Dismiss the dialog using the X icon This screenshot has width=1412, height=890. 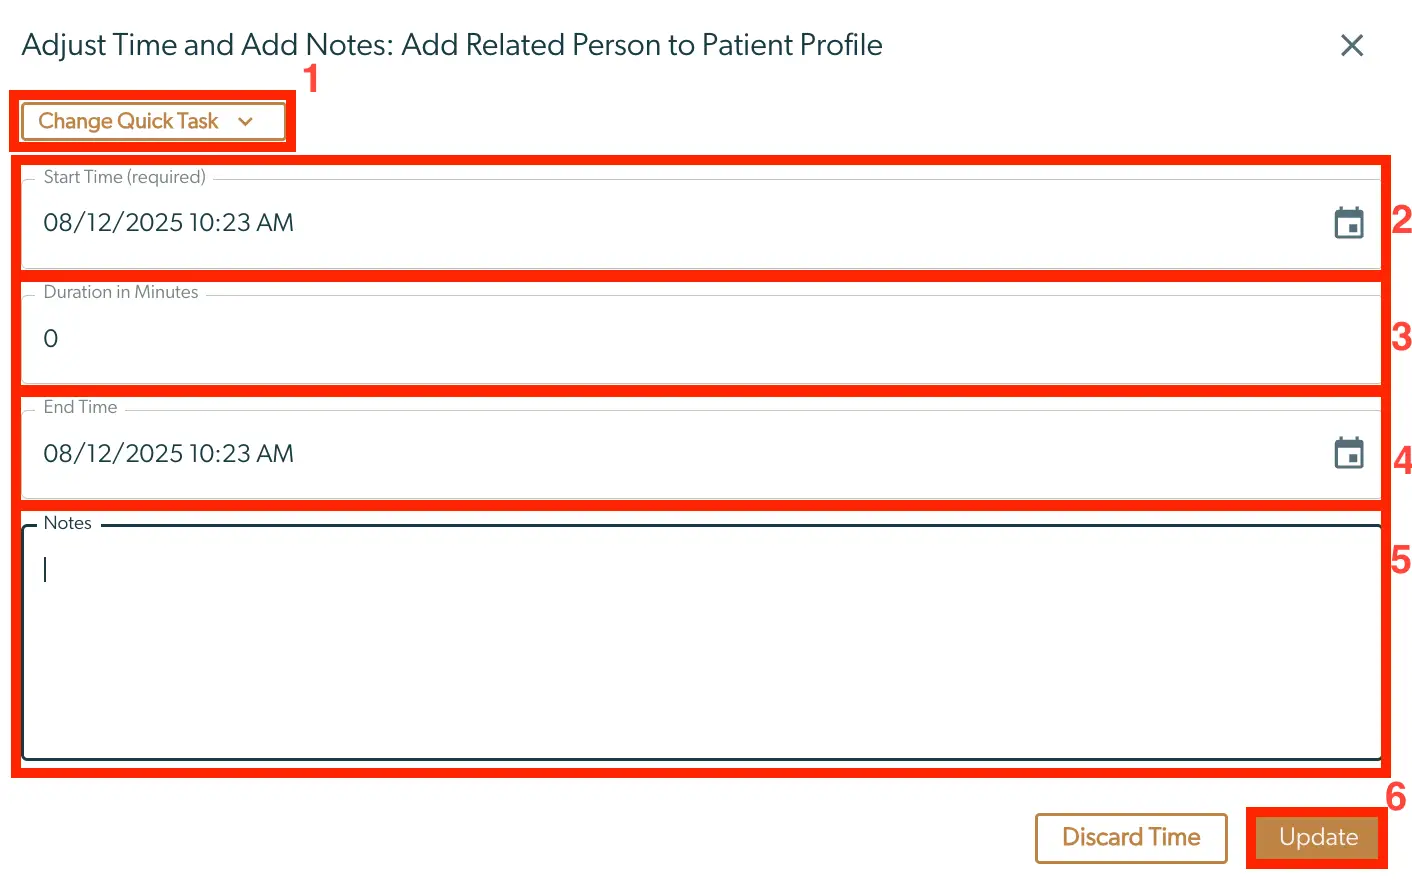[1352, 45]
